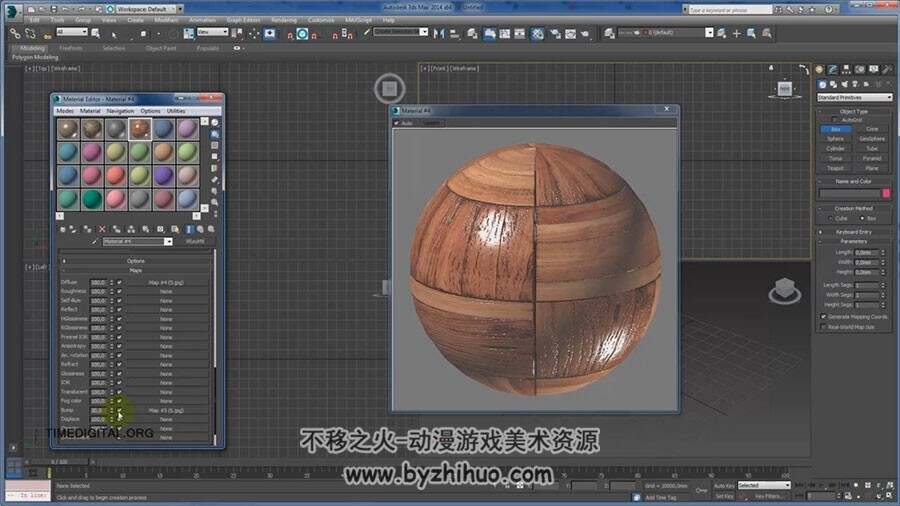
Task: Open the Workspace Default dropdown
Action: (x=145, y=9)
